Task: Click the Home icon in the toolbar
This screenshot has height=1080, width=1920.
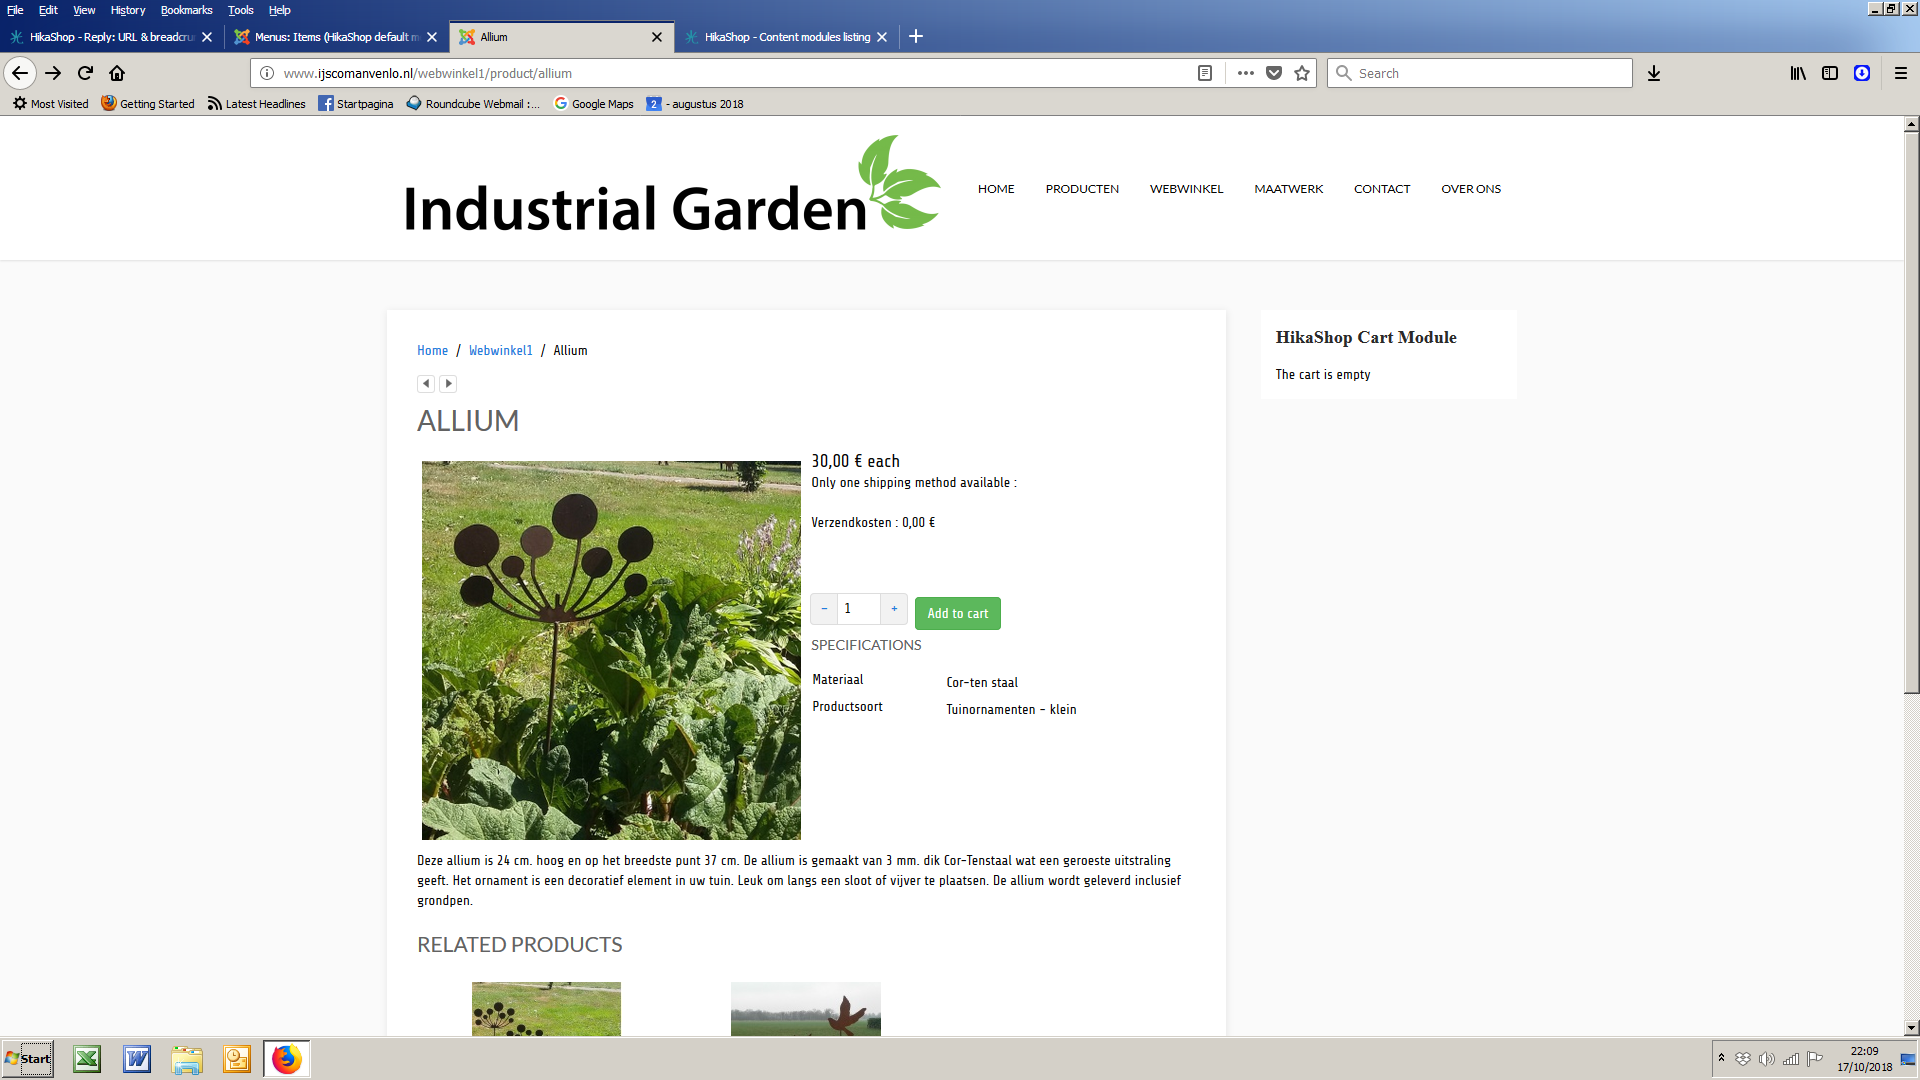Action: [x=117, y=73]
